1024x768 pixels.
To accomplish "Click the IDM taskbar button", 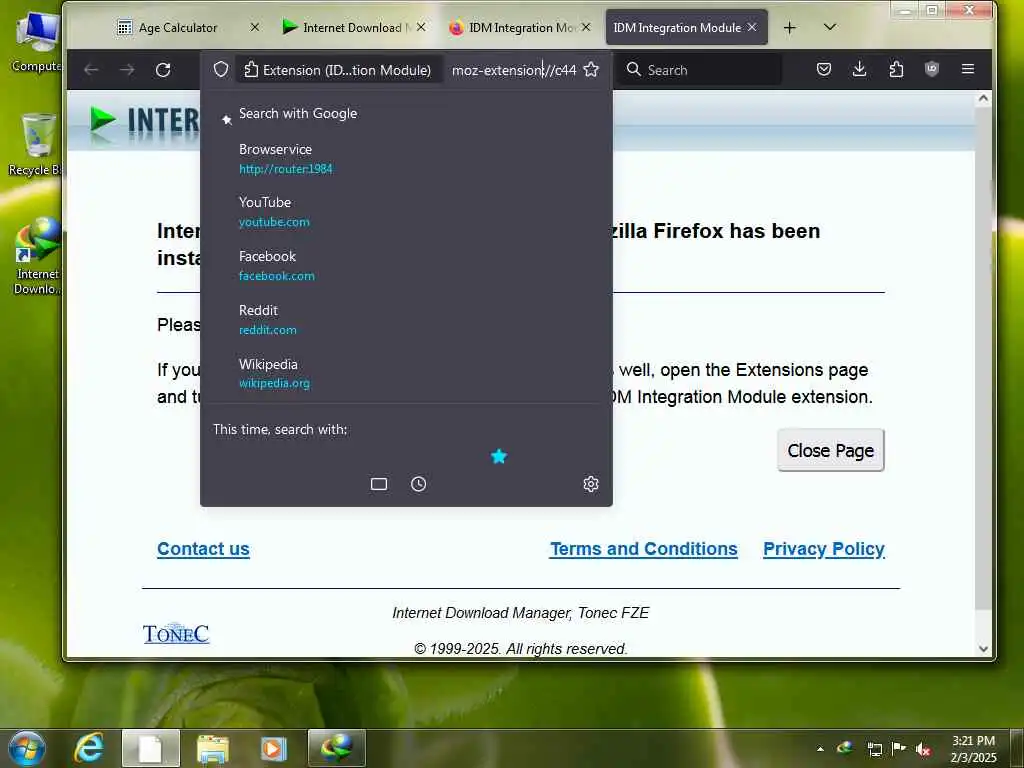I will click(336, 748).
